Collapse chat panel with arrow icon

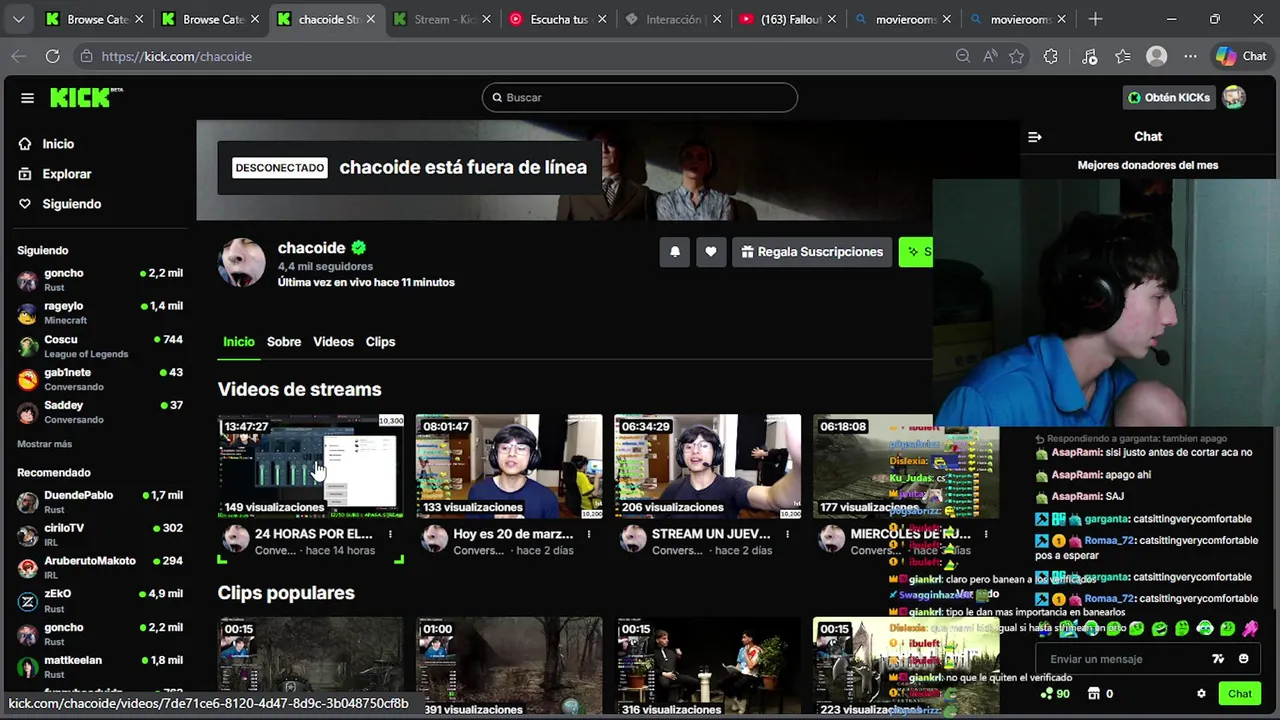(x=1035, y=137)
